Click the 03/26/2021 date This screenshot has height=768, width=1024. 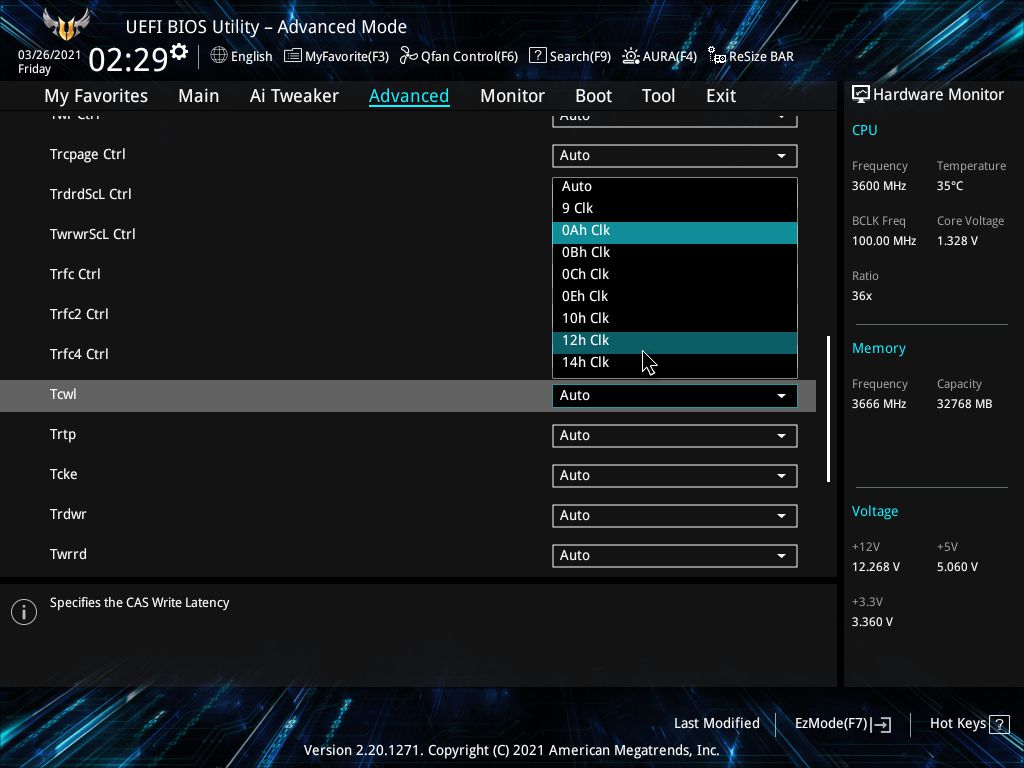[x=49, y=55]
